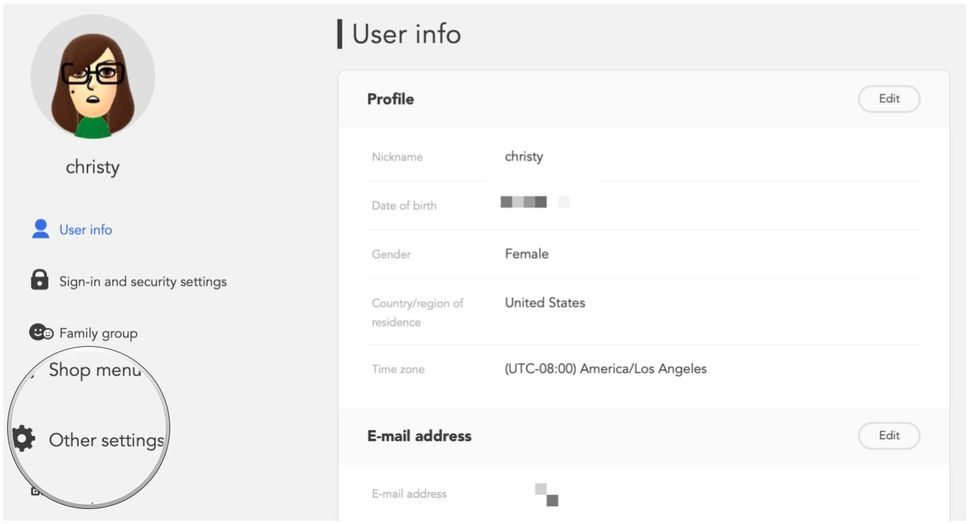
Task: Click the Mii avatar picture
Action: coord(93,77)
